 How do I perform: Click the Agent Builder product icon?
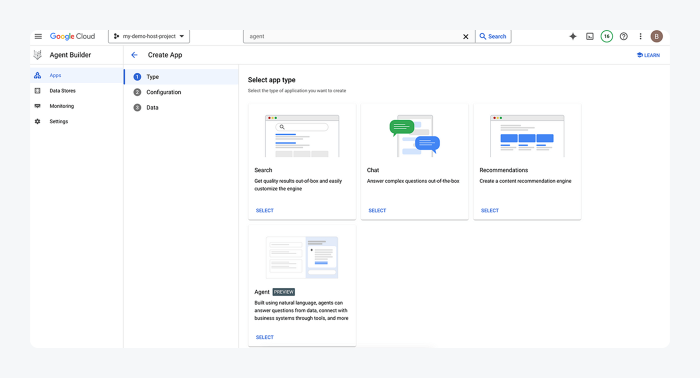(38, 55)
